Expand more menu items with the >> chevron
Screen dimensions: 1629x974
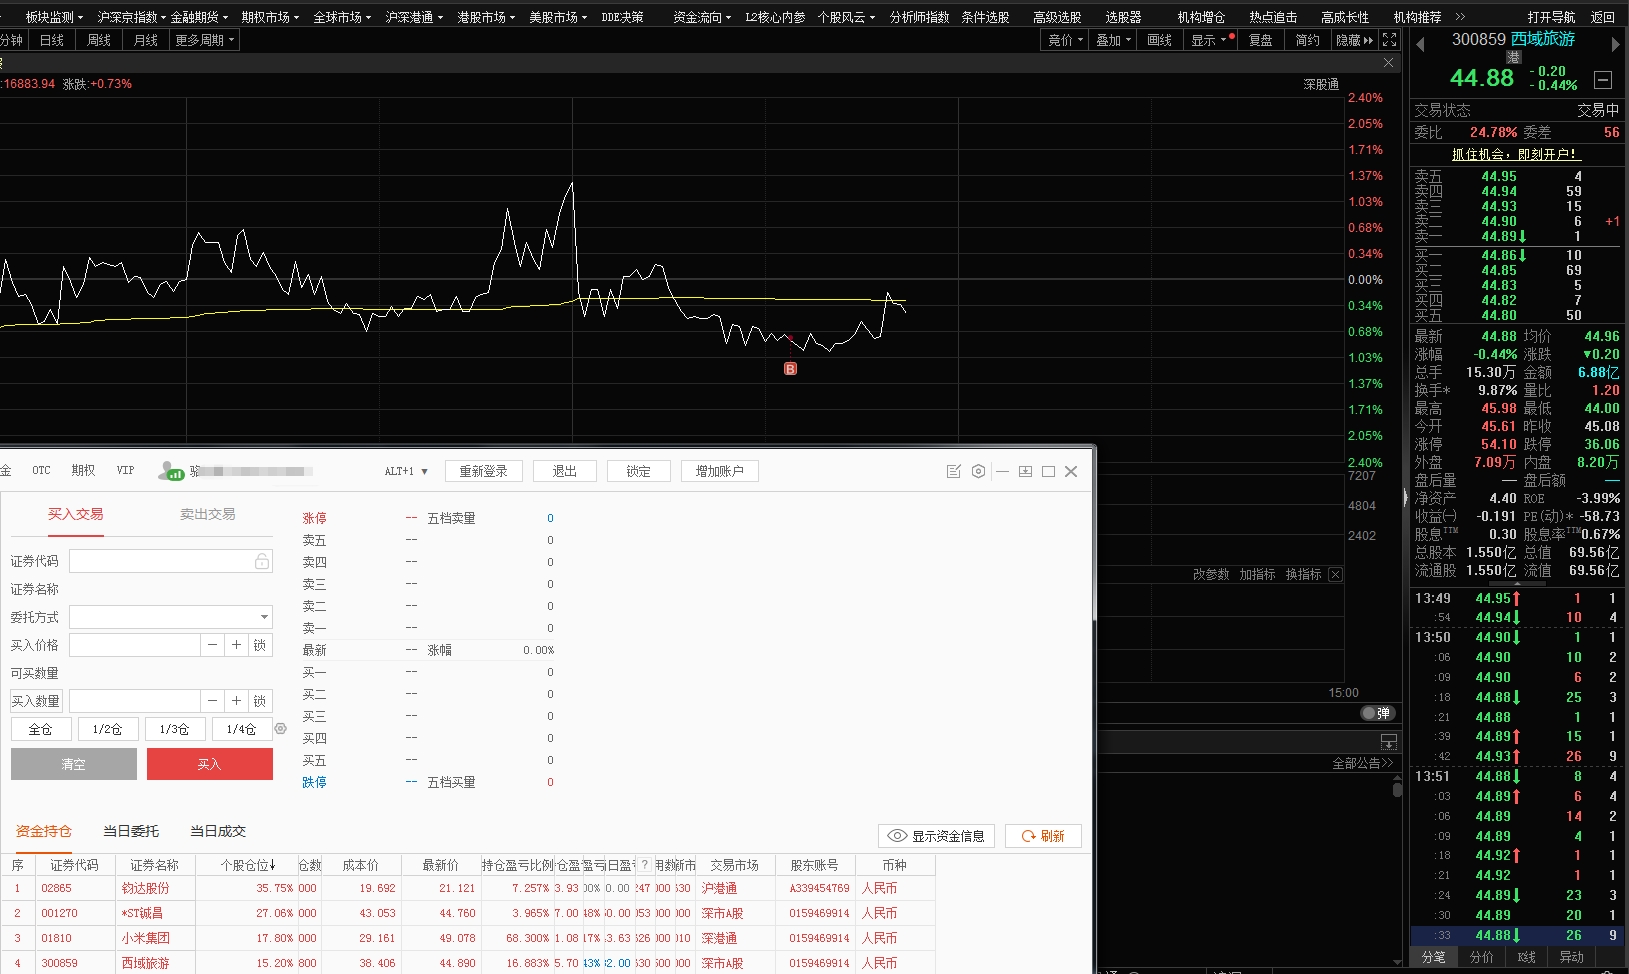[x=1460, y=17]
